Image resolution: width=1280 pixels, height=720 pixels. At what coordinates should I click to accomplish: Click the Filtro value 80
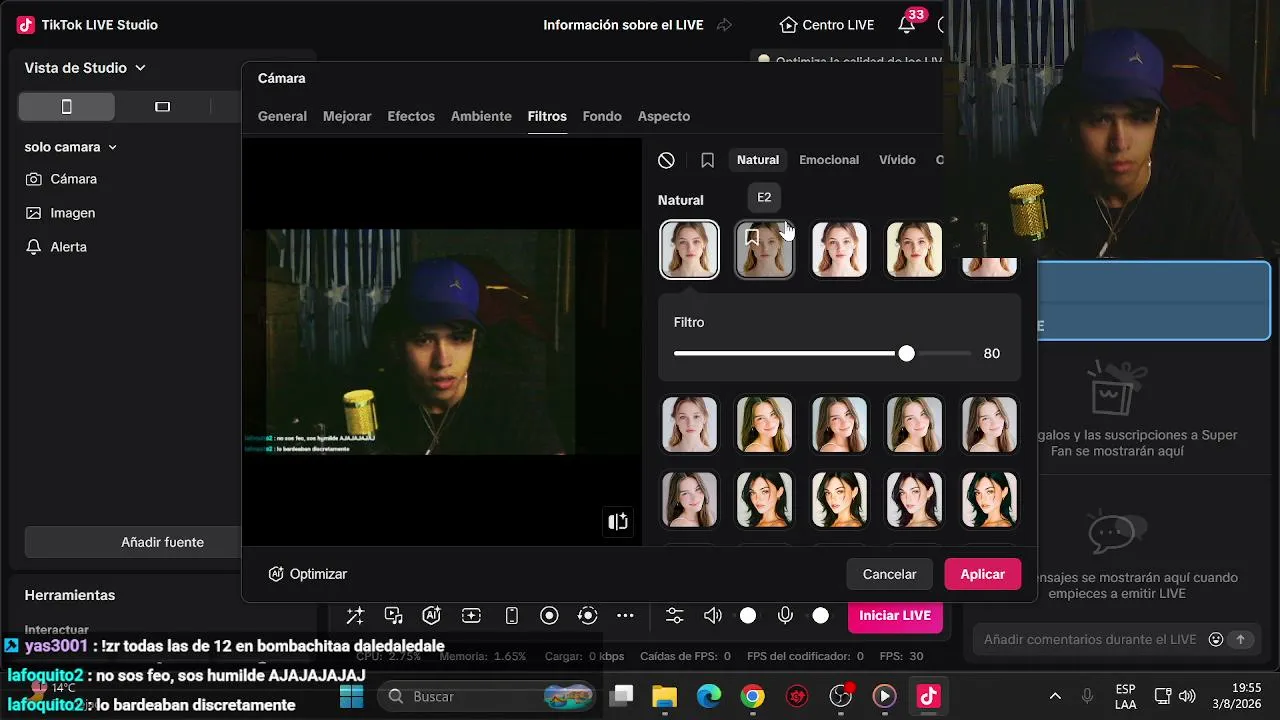[992, 353]
